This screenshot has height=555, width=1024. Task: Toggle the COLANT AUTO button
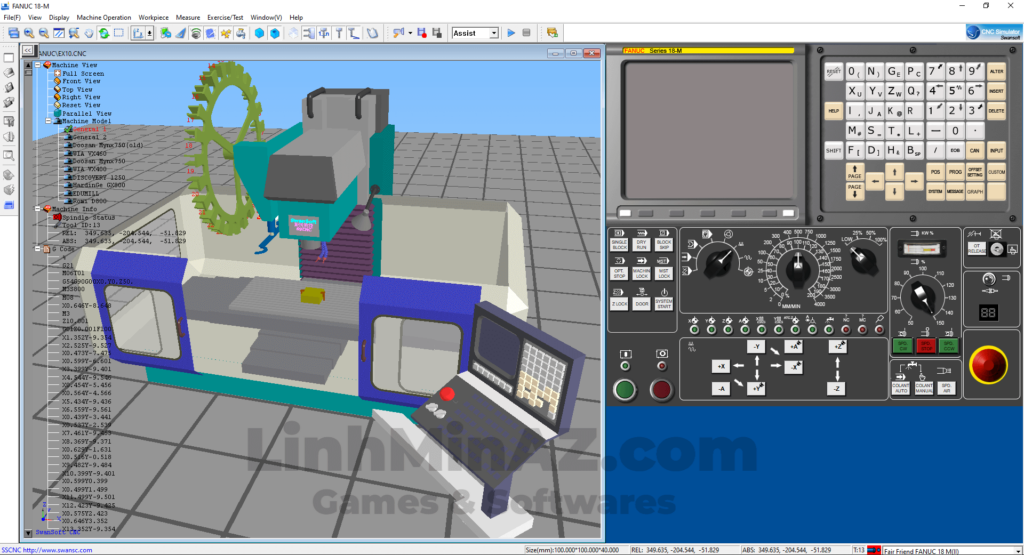pyautogui.click(x=901, y=388)
